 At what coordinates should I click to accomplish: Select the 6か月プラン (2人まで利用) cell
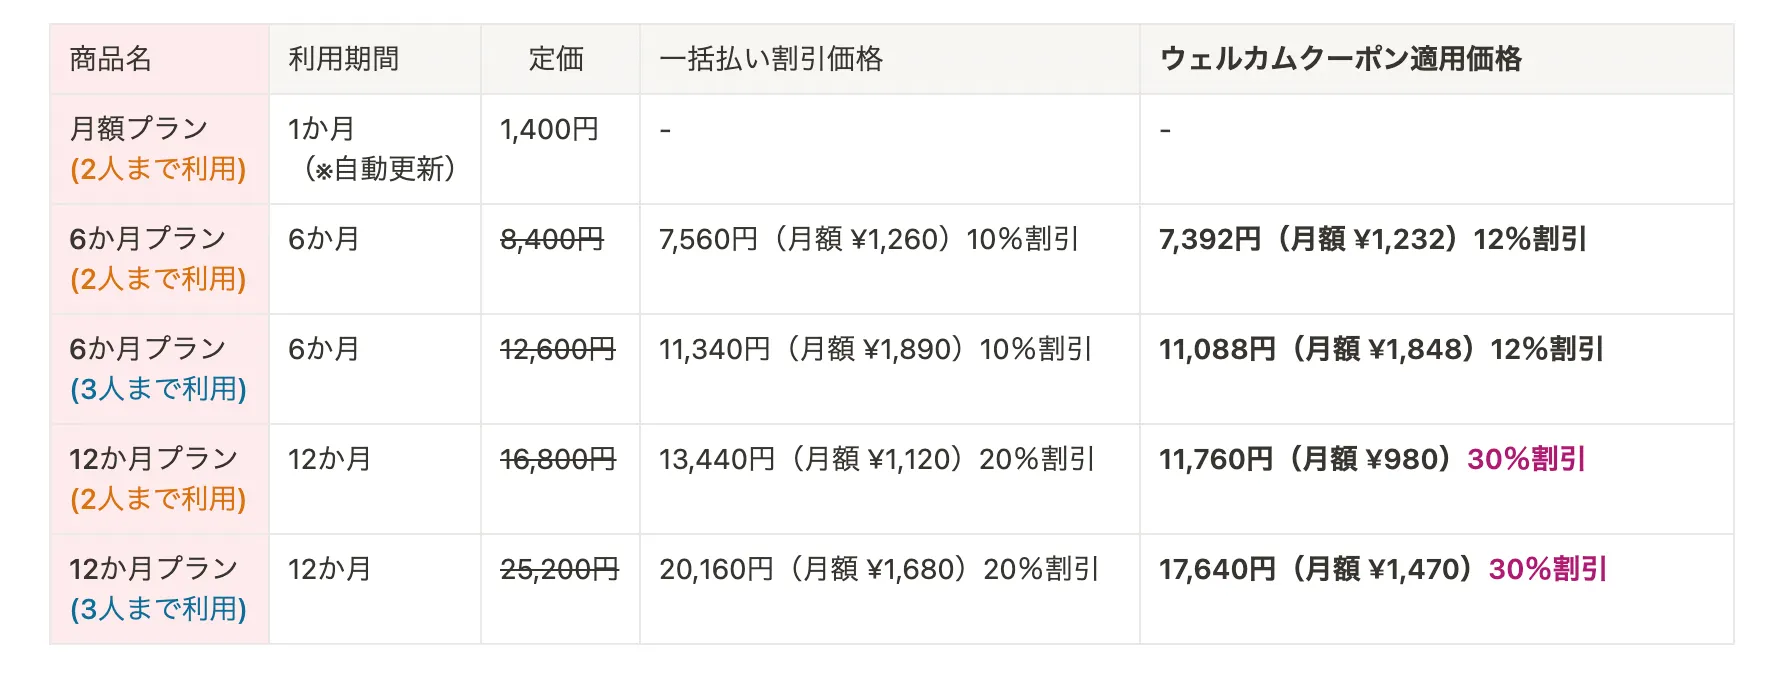(x=159, y=259)
